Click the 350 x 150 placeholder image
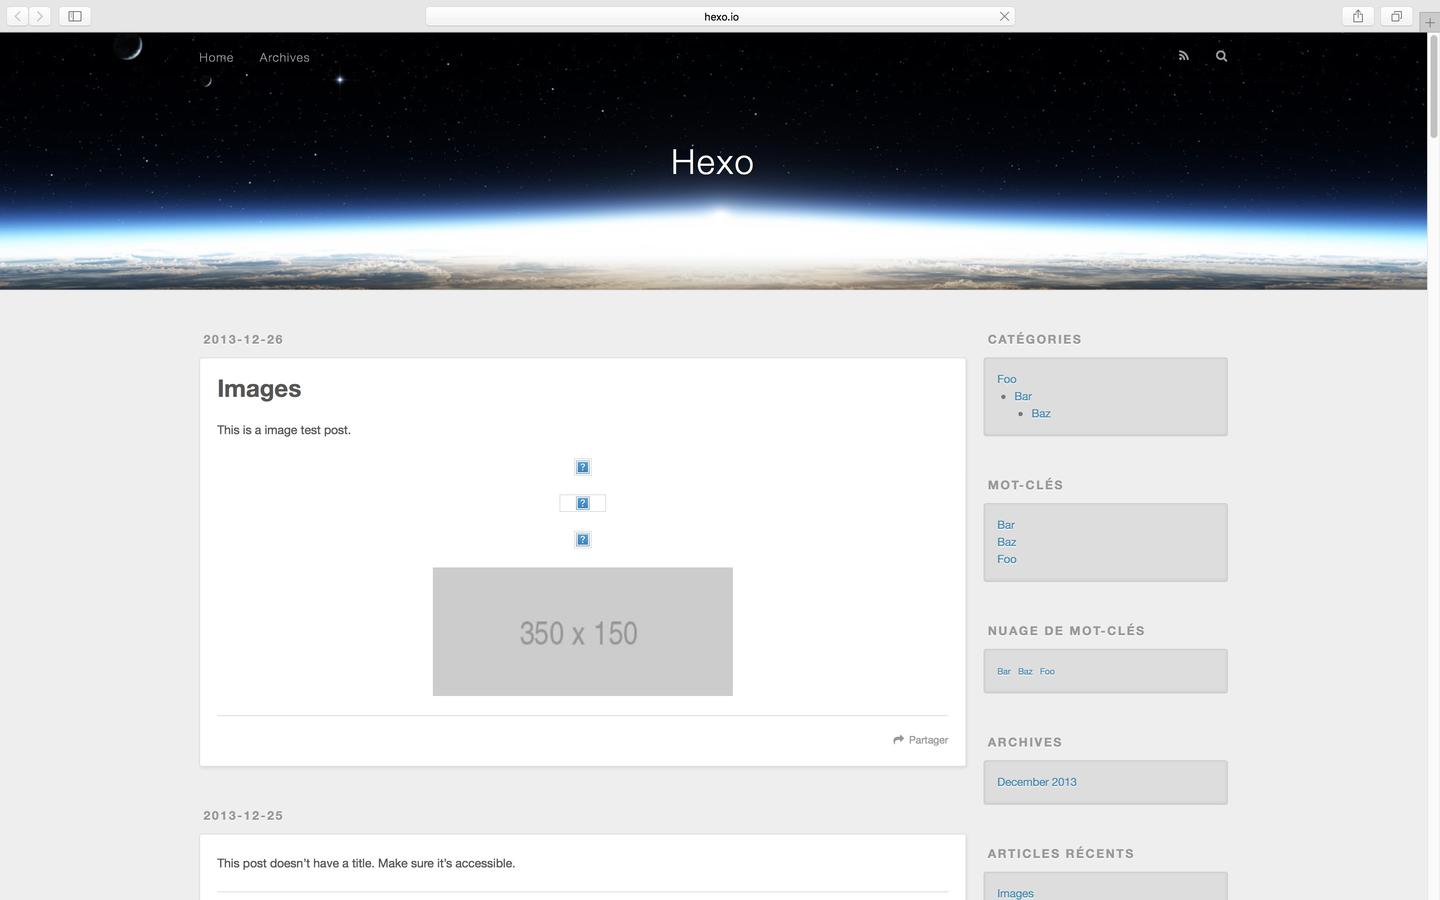Viewport: 1440px width, 900px height. coord(582,631)
